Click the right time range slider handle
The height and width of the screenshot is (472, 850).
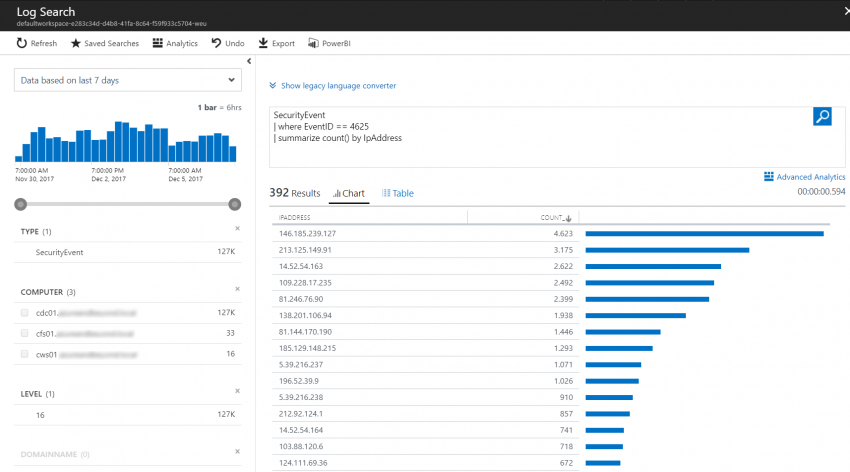click(235, 204)
